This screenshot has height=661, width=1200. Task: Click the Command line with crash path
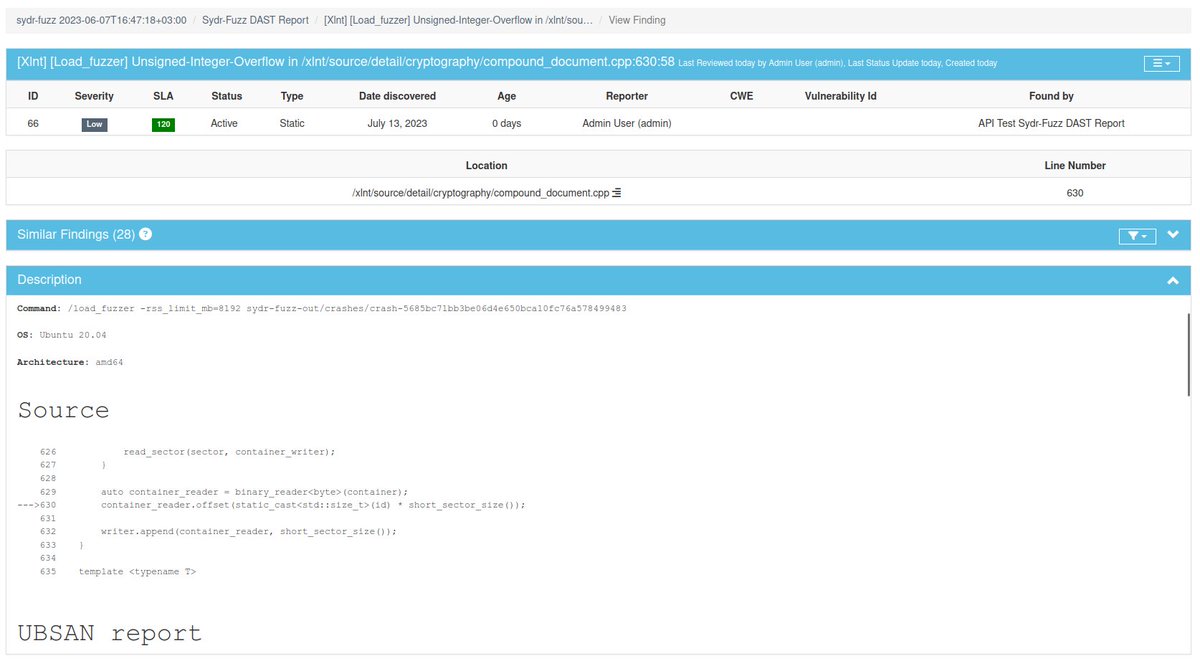pyautogui.click(x=322, y=308)
